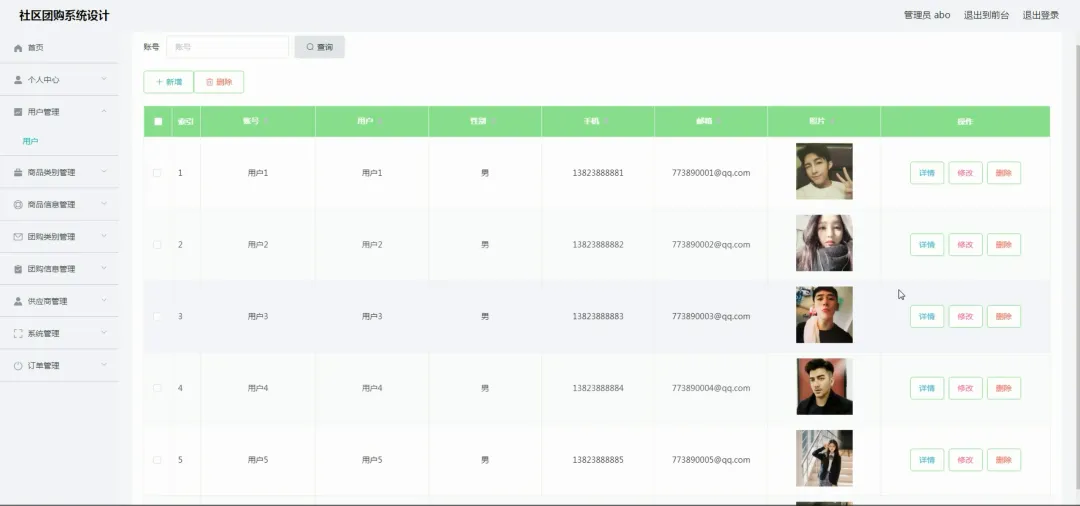The width and height of the screenshot is (1080, 506).
Task: Click 修改 for 用户2 row
Action: click(966, 244)
